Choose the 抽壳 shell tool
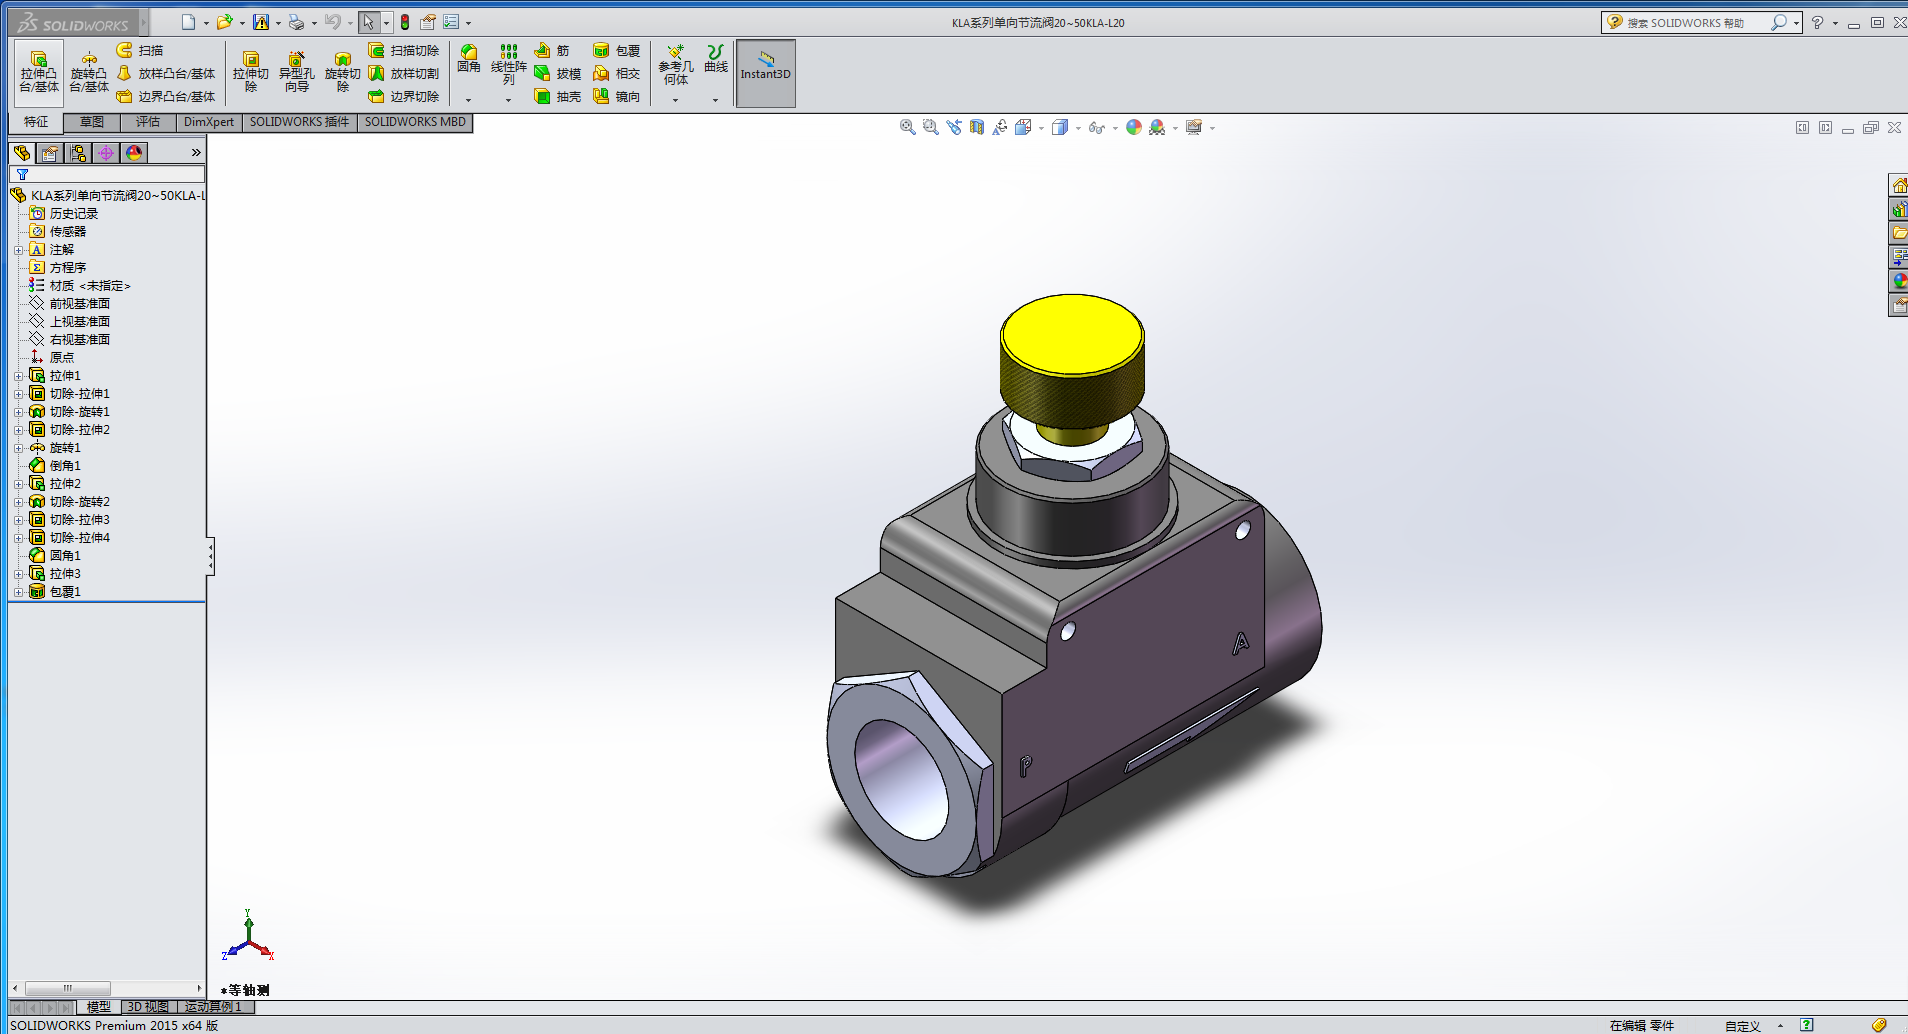 pyautogui.click(x=557, y=96)
